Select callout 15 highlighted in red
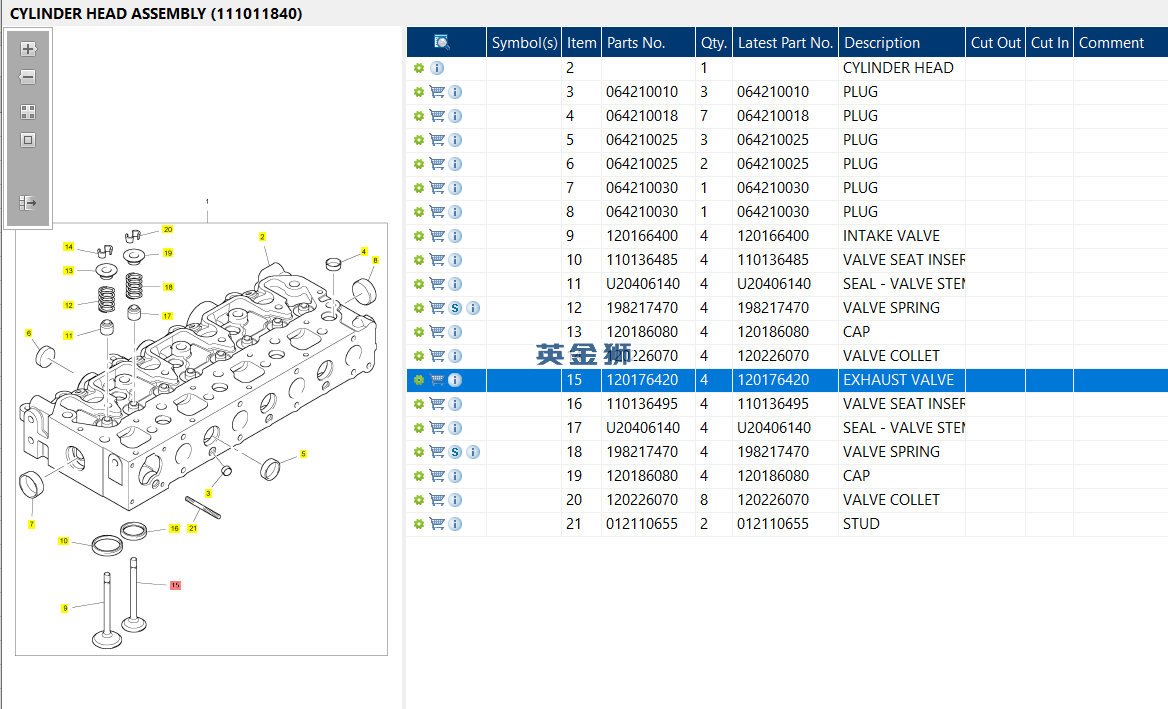Image resolution: width=1168 pixels, height=709 pixels. click(175, 585)
